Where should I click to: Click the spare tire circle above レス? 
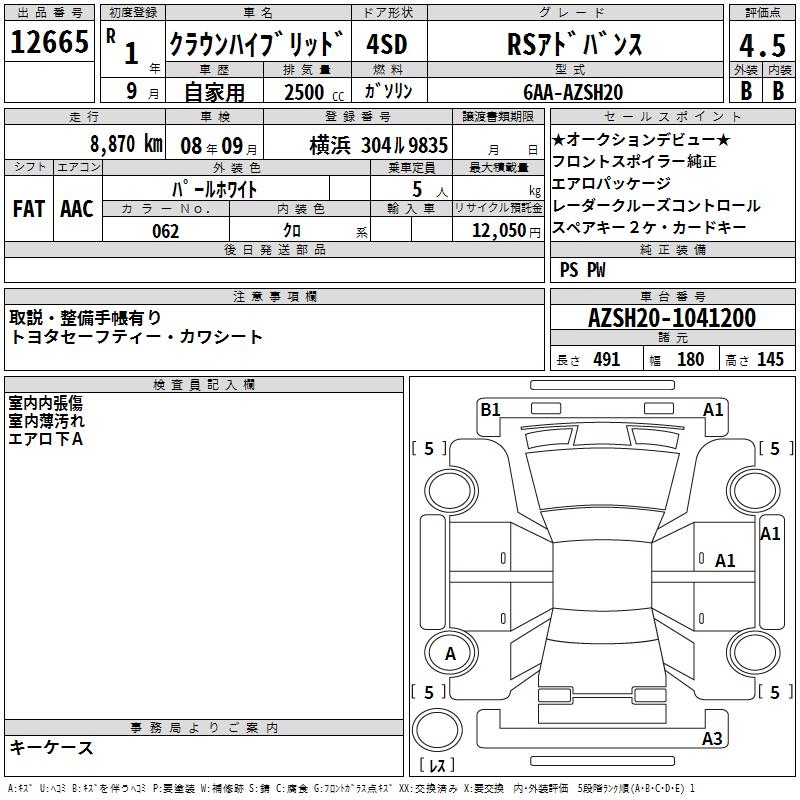(437, 729)
